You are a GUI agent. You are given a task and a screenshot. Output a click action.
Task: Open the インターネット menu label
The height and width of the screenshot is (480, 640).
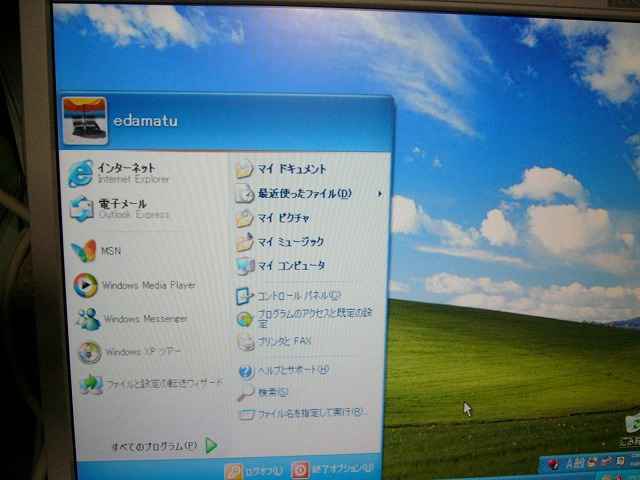[x=126, y=167]
